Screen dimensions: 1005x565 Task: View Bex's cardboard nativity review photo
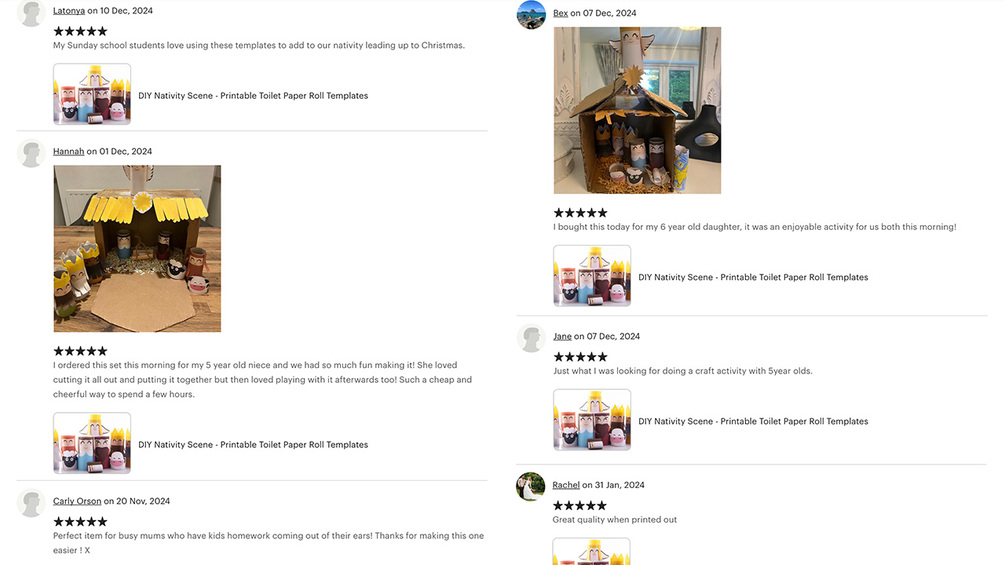tap(637, 110)
